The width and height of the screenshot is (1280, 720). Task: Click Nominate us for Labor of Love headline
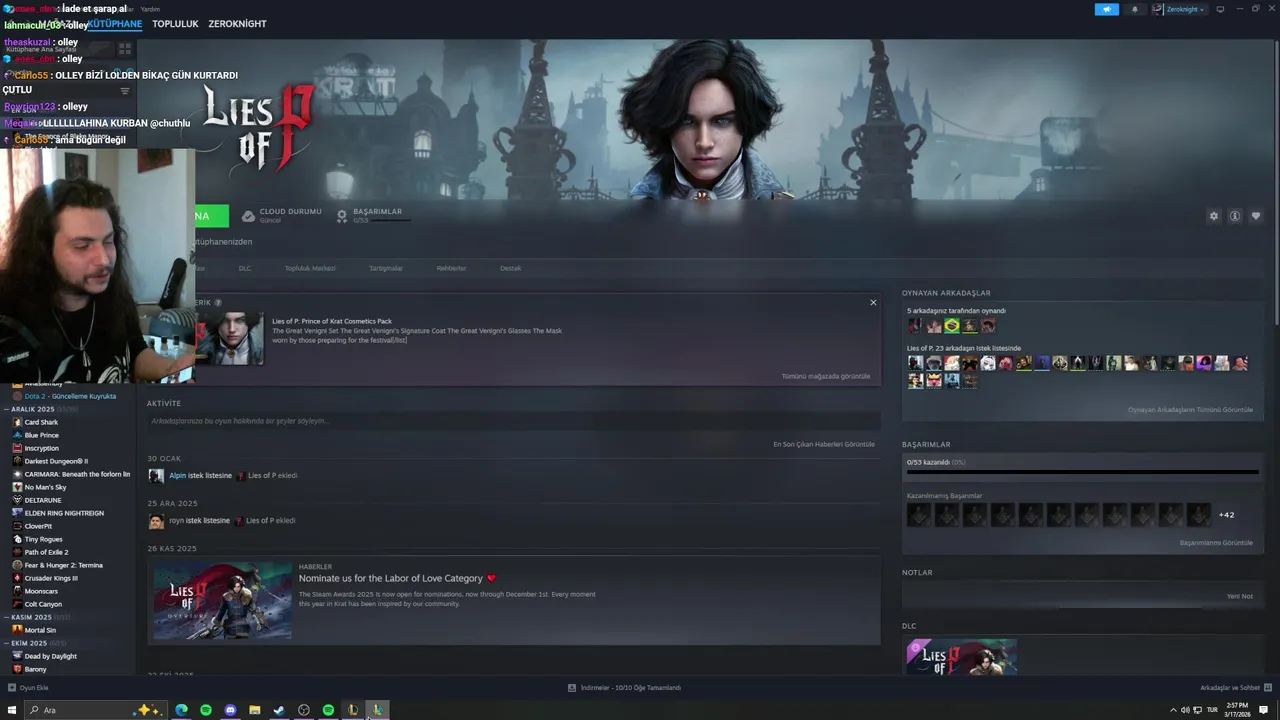390,578
